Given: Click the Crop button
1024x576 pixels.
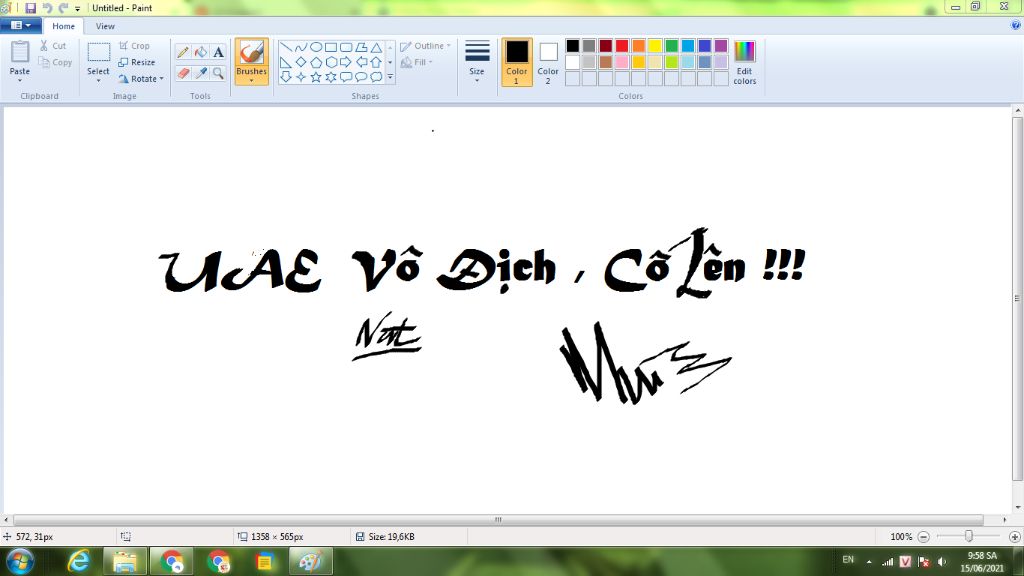Looking at the screenshot, I should tap(135, 46).
